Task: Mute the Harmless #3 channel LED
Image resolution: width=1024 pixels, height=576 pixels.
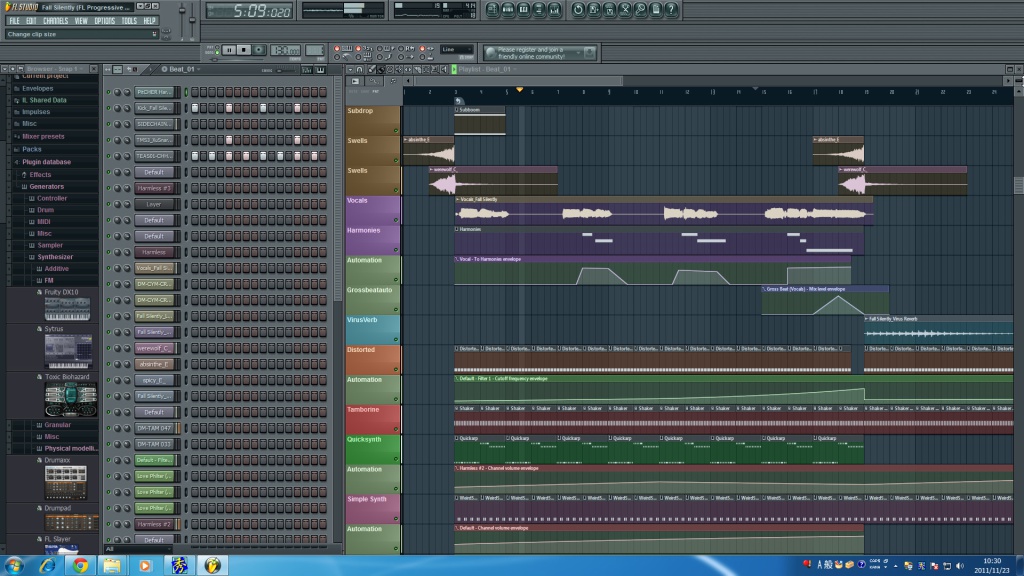Action: click(108, 188)
